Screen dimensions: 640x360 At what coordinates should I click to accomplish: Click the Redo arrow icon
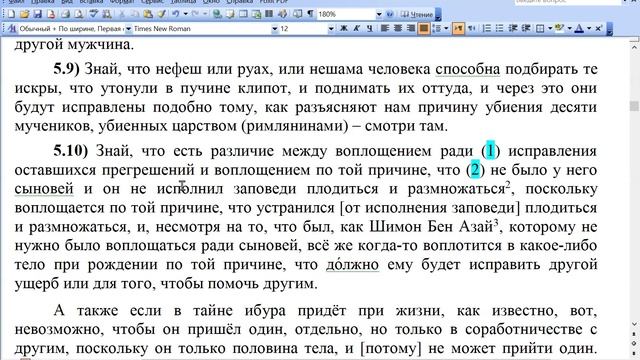(195, 14)
